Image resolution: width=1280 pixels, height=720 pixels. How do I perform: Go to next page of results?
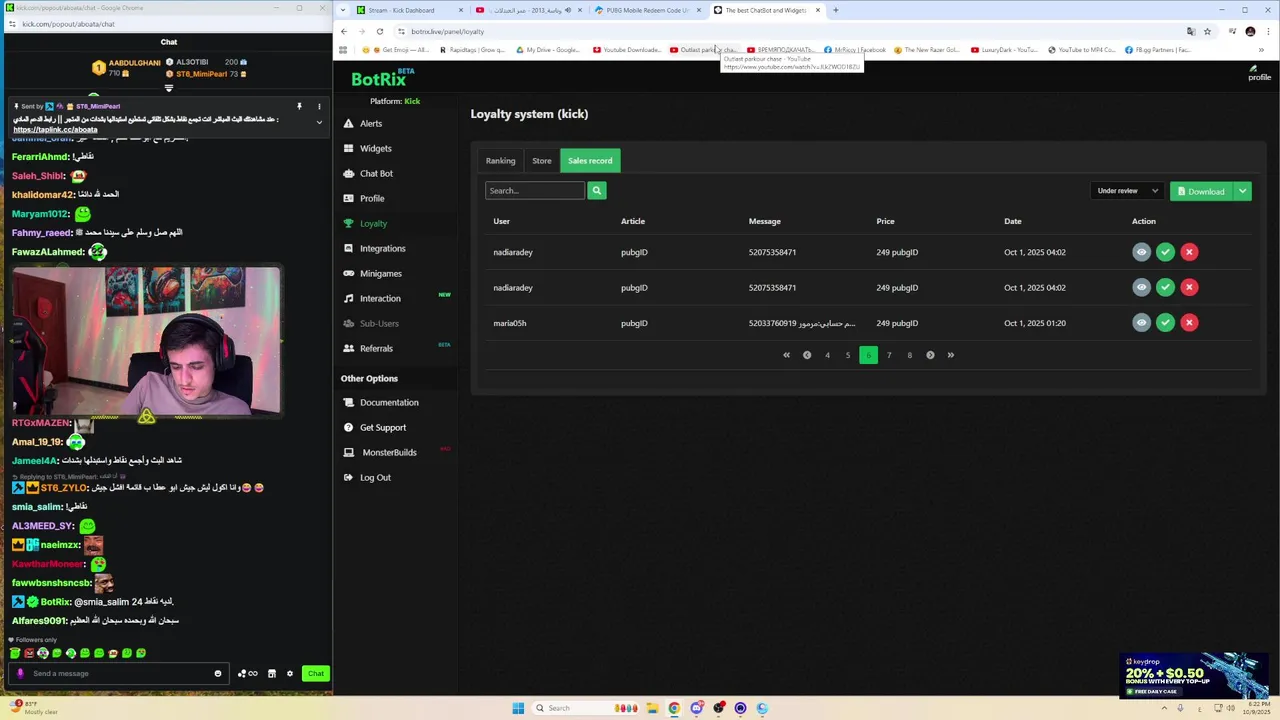(930, 355)
